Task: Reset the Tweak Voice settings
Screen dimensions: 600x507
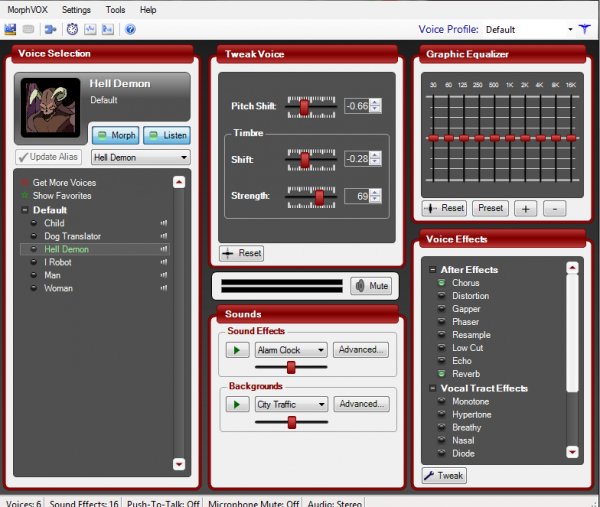Action: click(x=241, y=253)
